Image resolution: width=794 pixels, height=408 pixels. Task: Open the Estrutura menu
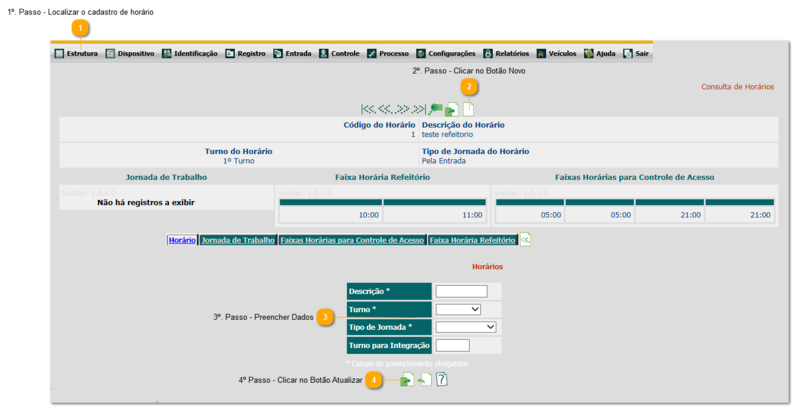(x=76, y=53)
